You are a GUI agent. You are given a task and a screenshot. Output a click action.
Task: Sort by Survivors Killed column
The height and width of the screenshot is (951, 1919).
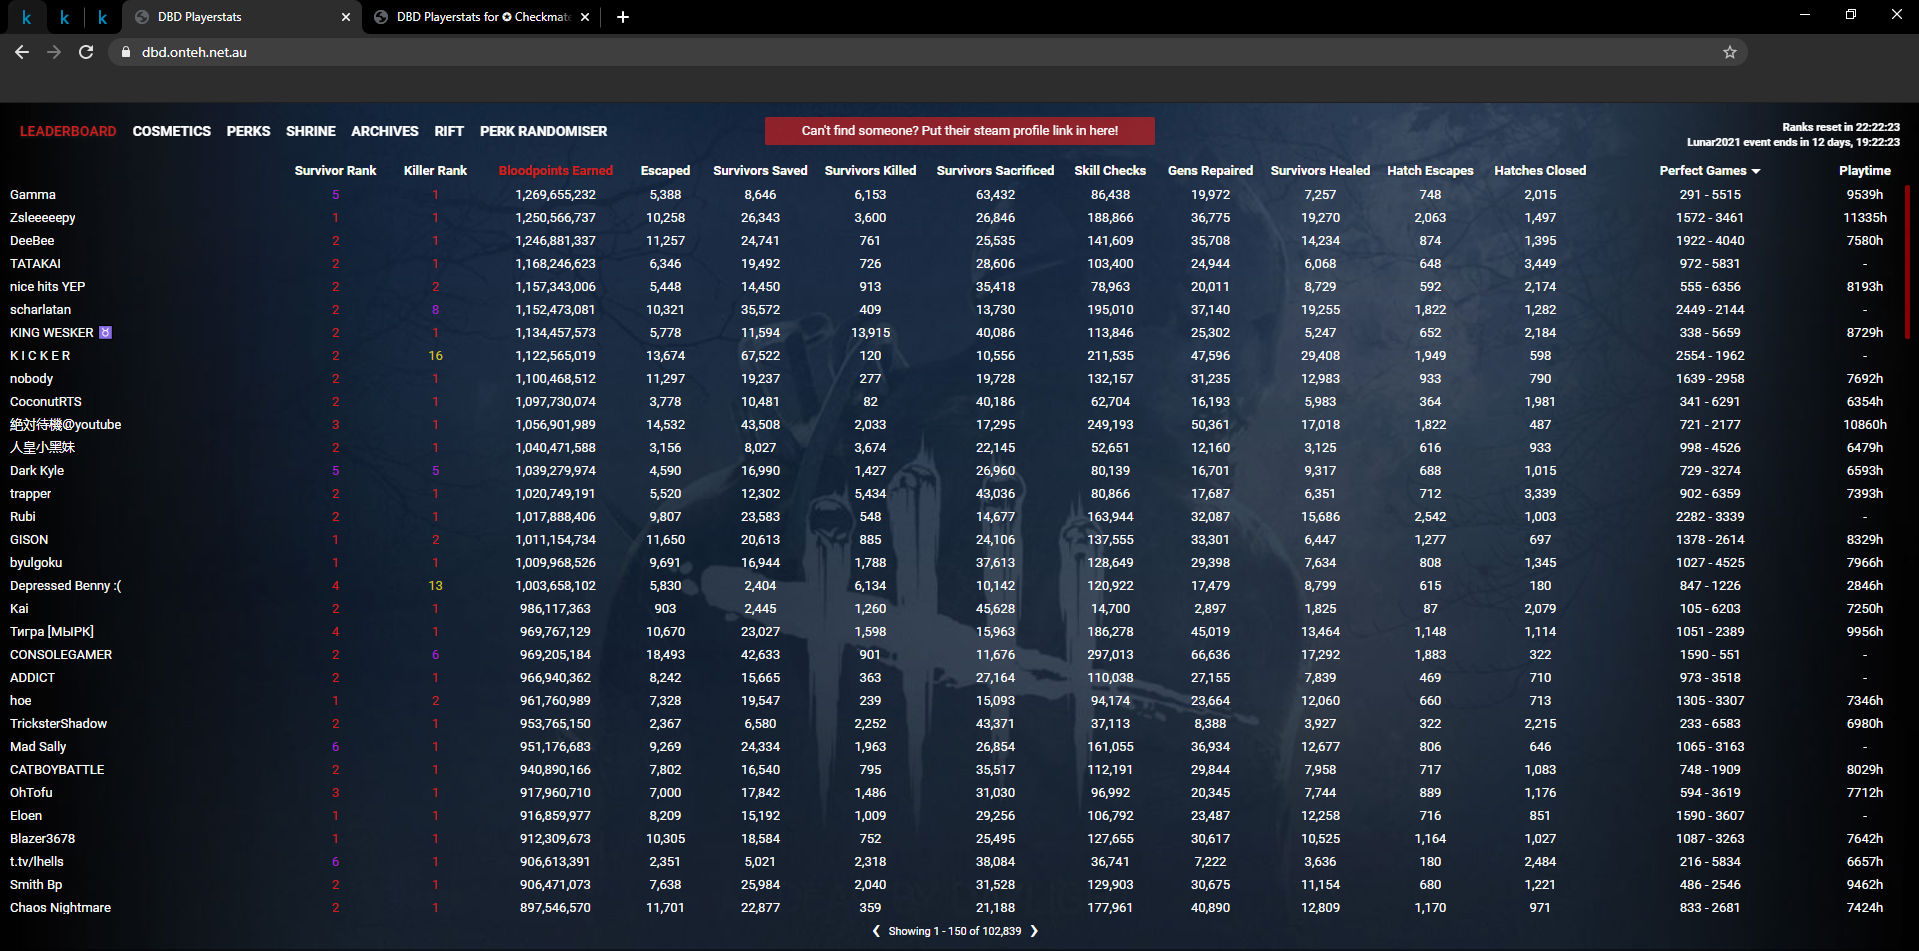click(870, 171)
